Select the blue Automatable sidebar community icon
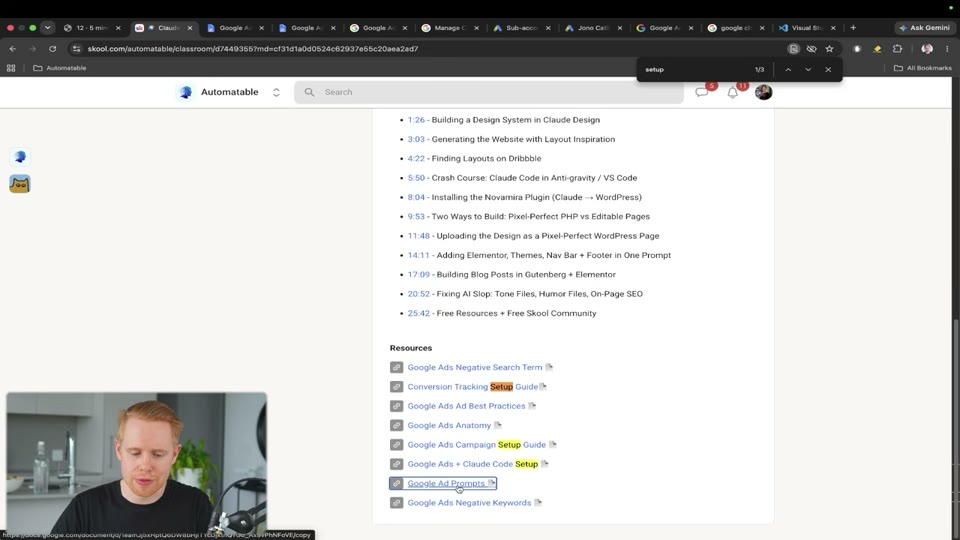The width and height of the screenshot is (960, 540). click(x=20, y=157)
